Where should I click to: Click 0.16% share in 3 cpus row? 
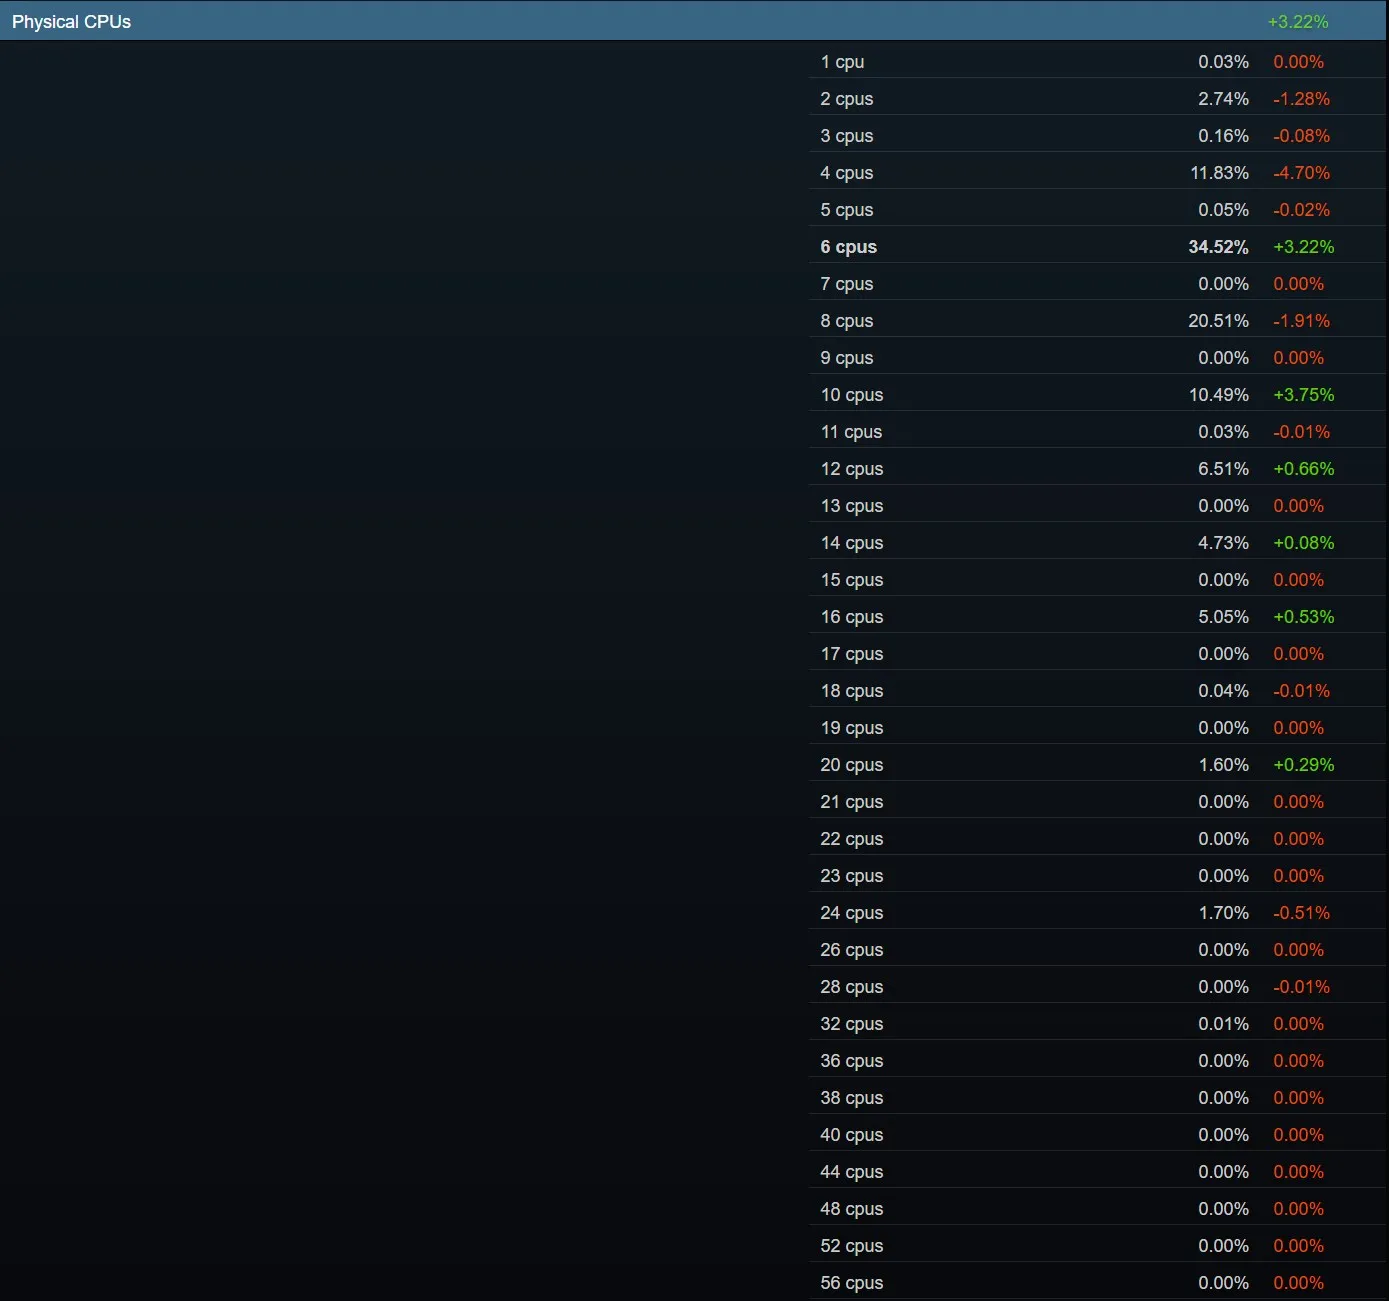(1223, 136)
